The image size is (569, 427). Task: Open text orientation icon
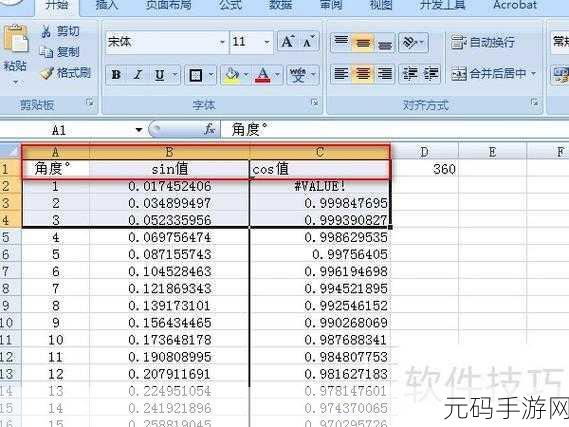point(409,42)
